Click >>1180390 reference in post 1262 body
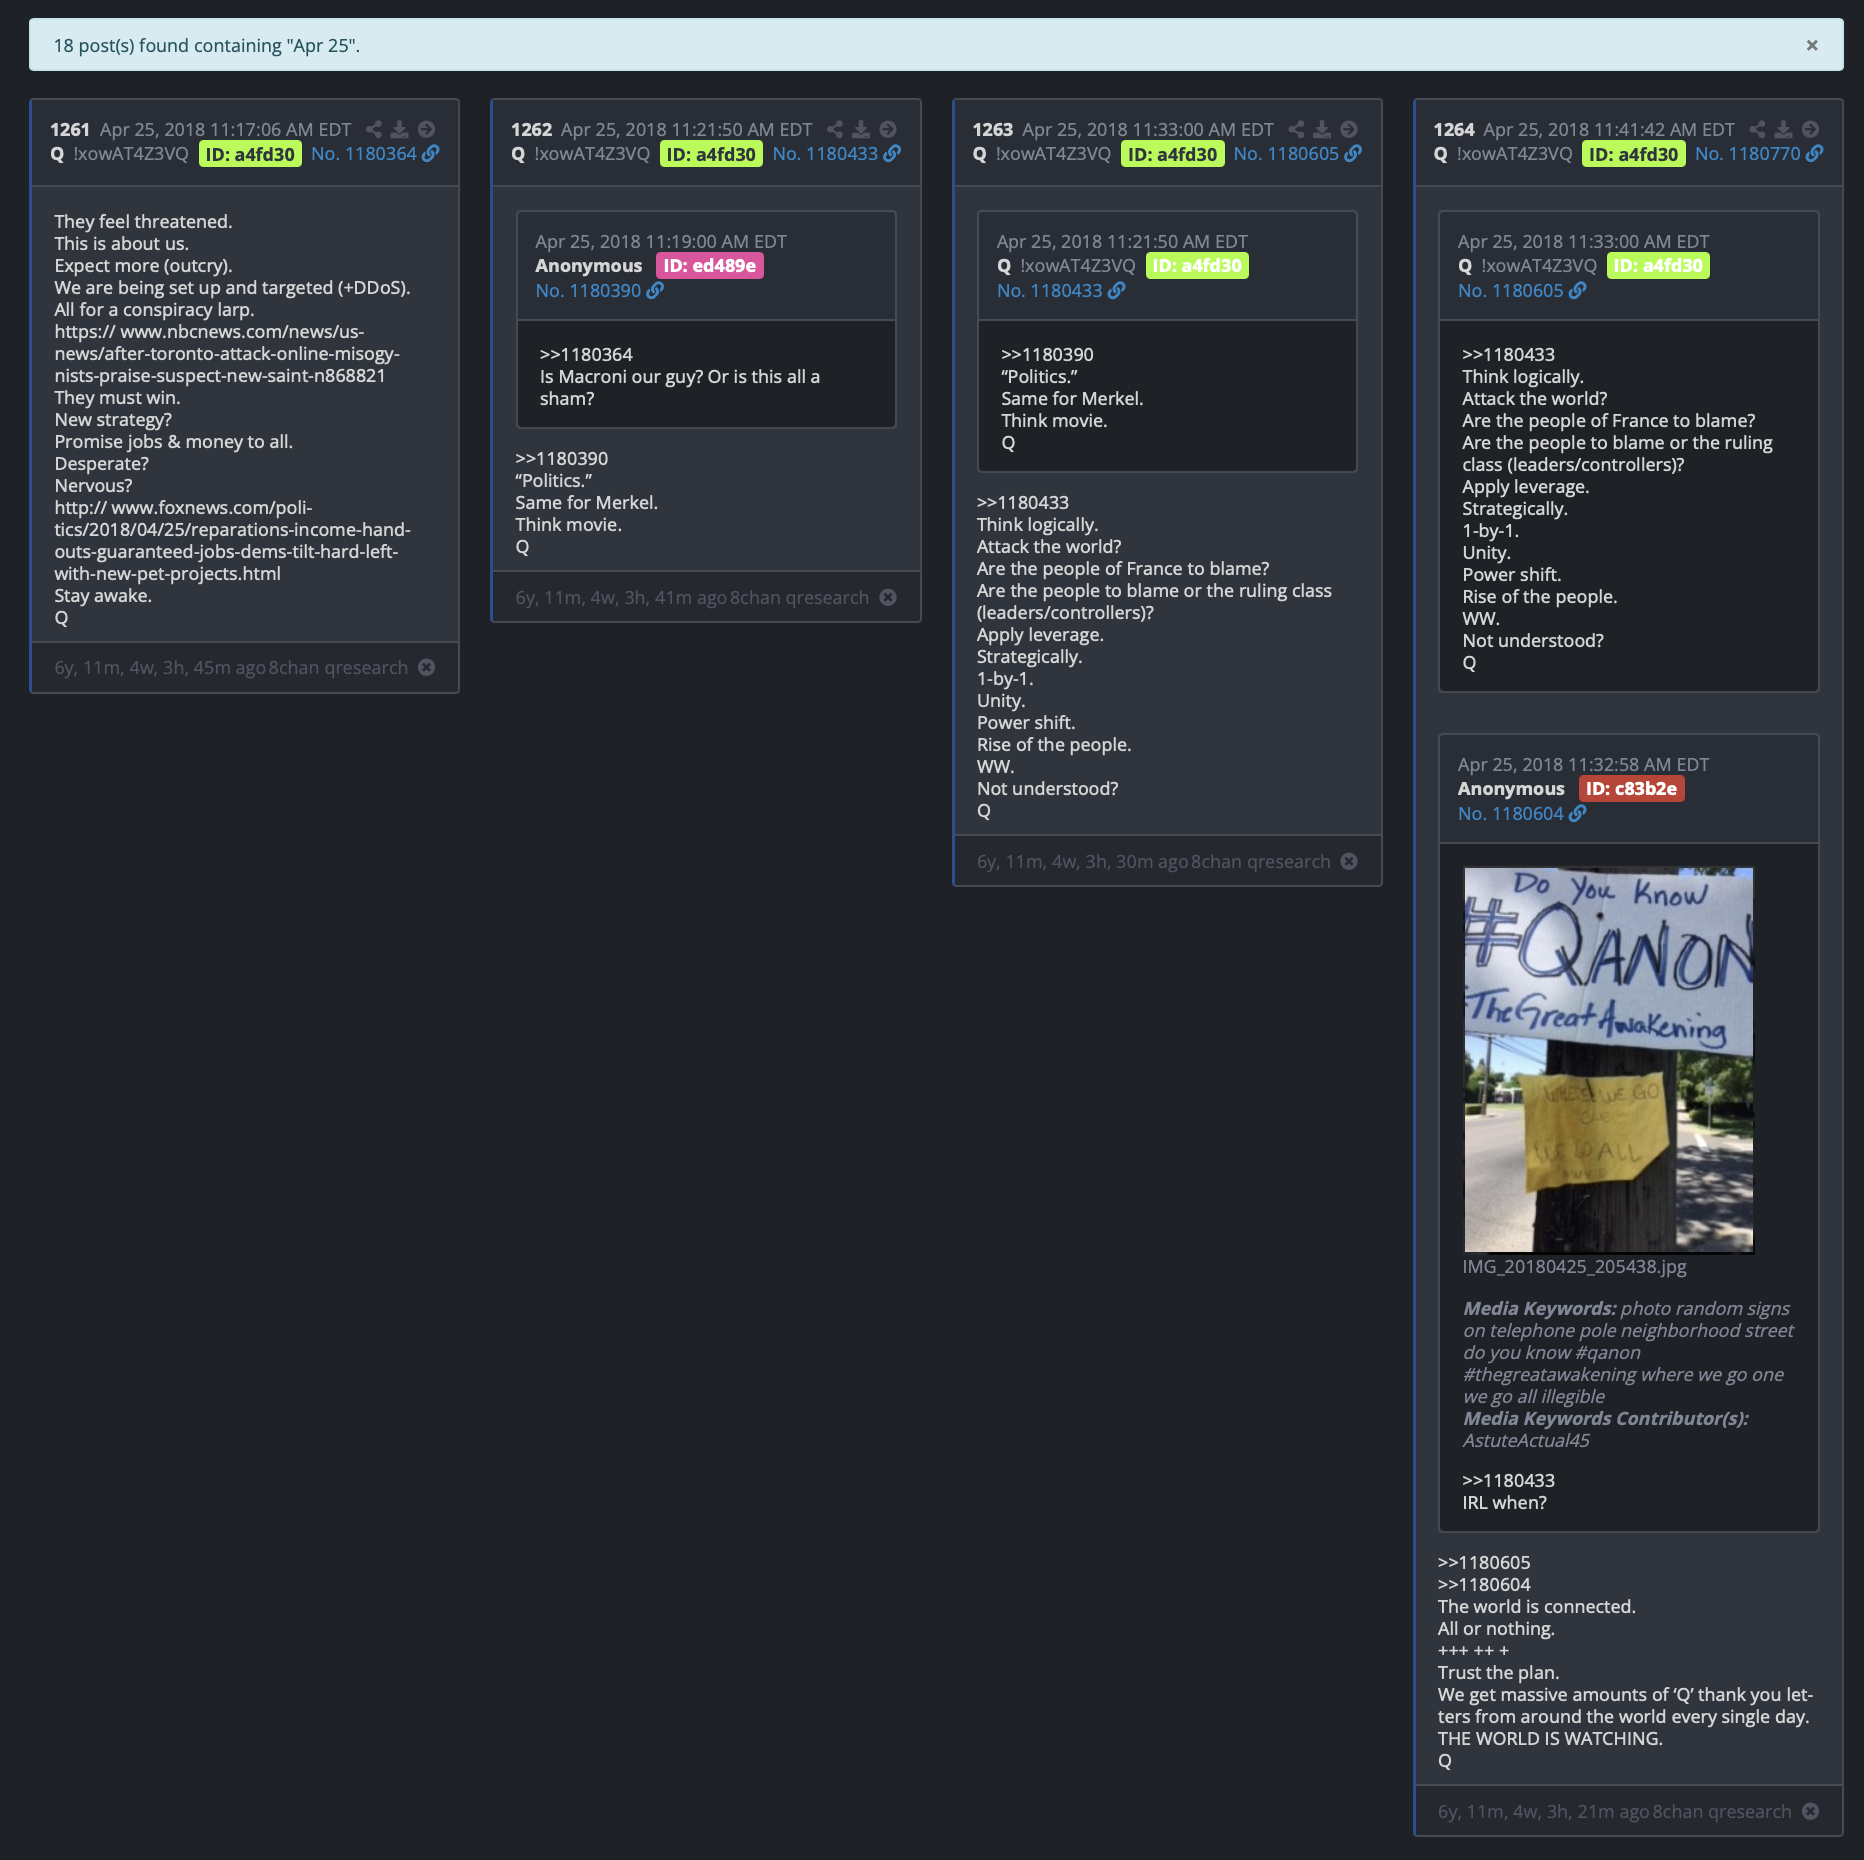Viewport: 1864px width, 1860px height. [561, 459]
